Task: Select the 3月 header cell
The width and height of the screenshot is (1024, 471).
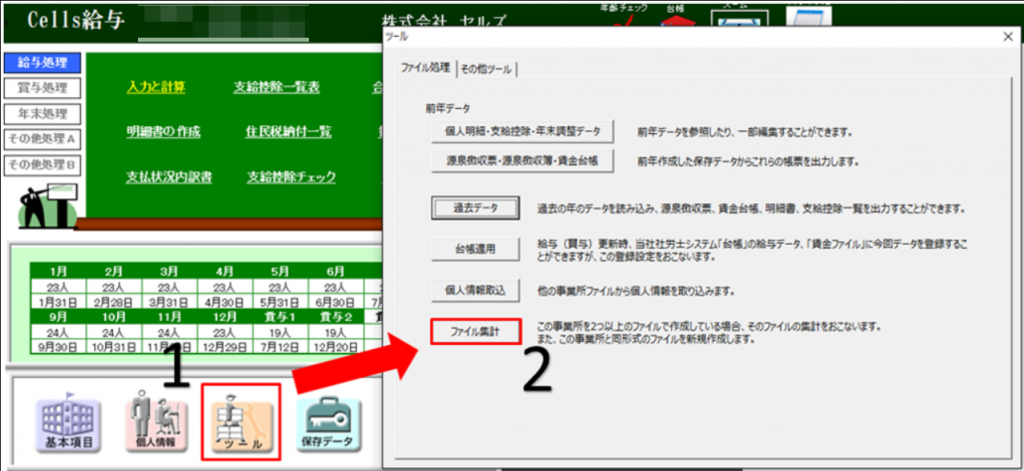Action: point(169,270)
